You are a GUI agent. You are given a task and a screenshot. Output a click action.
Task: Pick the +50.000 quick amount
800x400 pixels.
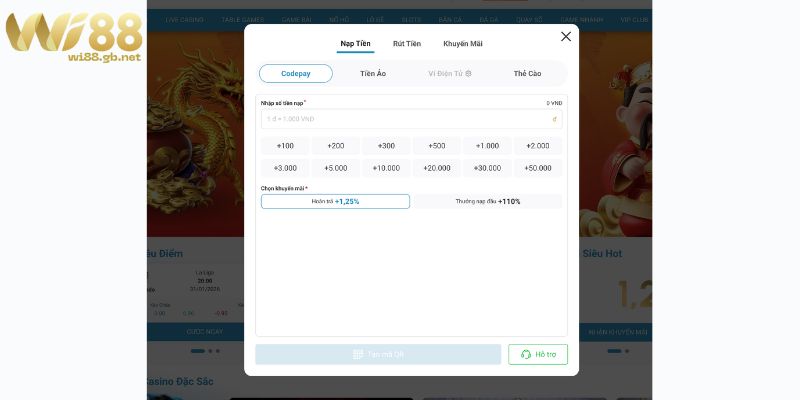pos(538,168)
